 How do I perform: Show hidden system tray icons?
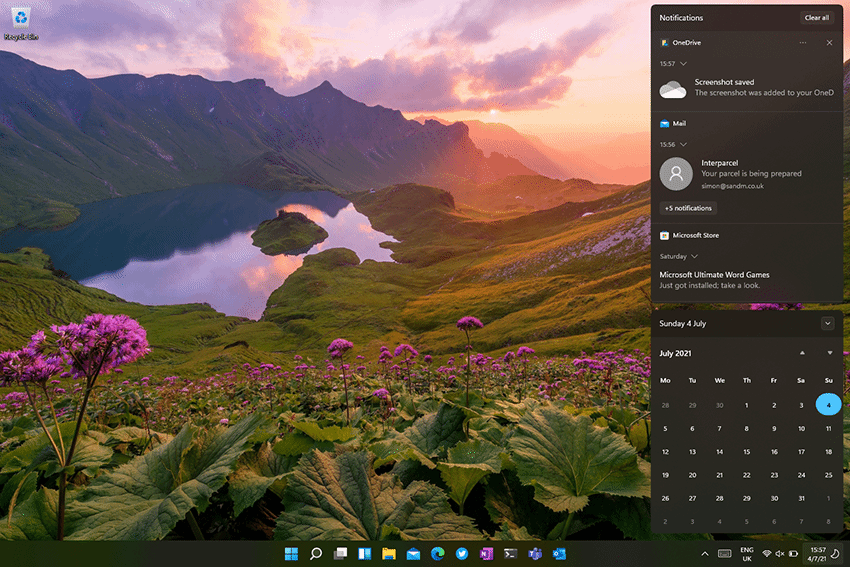click(704, 553)
